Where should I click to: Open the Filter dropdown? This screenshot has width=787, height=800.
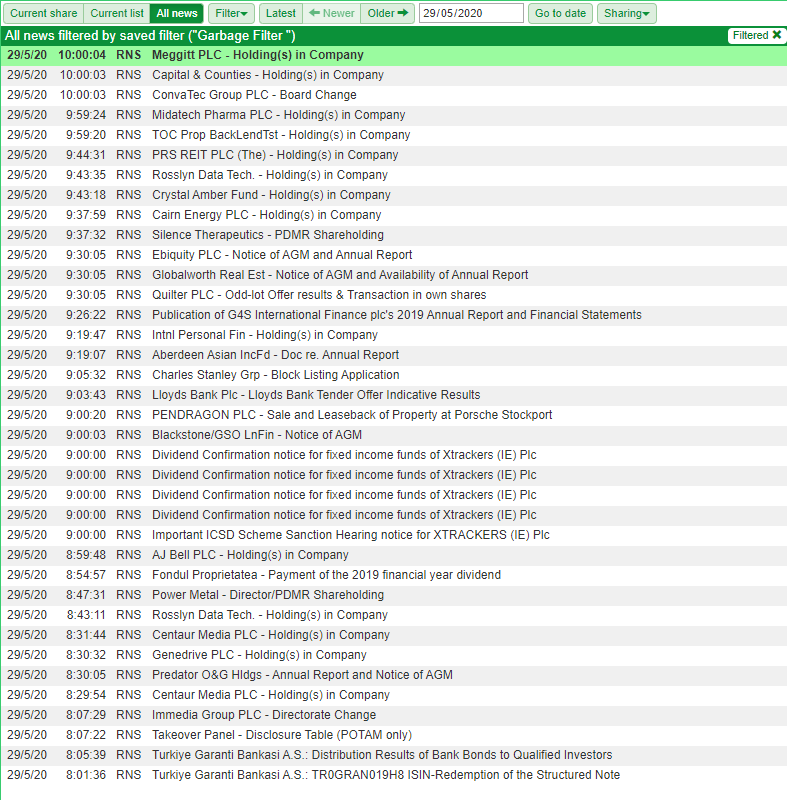coord(231,13)
